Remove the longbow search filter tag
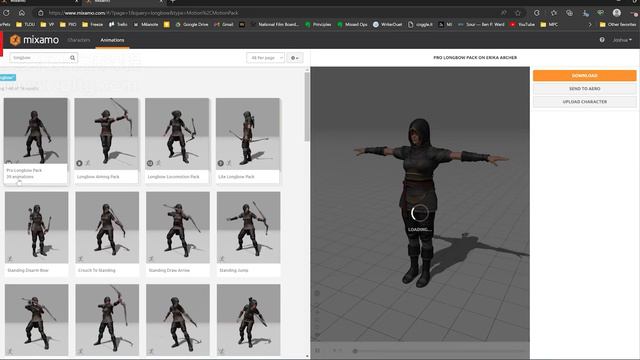 click(8, 78)
